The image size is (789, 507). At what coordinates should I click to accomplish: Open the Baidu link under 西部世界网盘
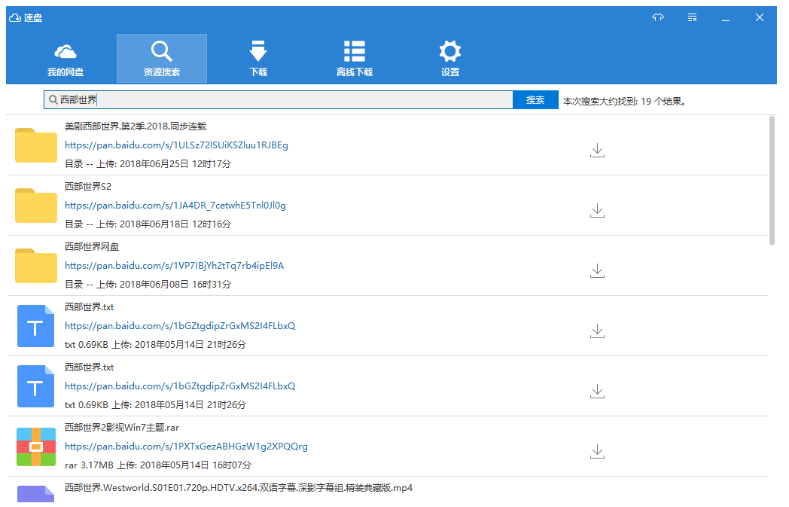point(174,266)
